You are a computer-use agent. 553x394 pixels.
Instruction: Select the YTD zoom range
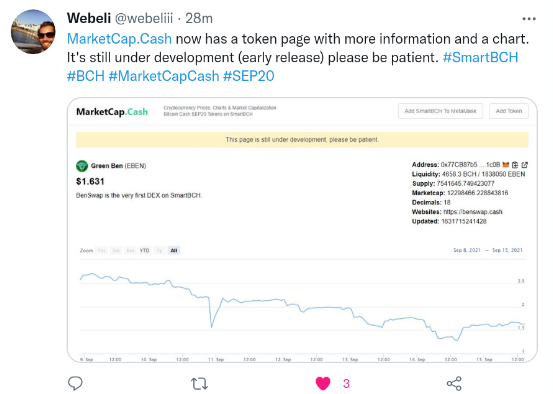[144, 250]
